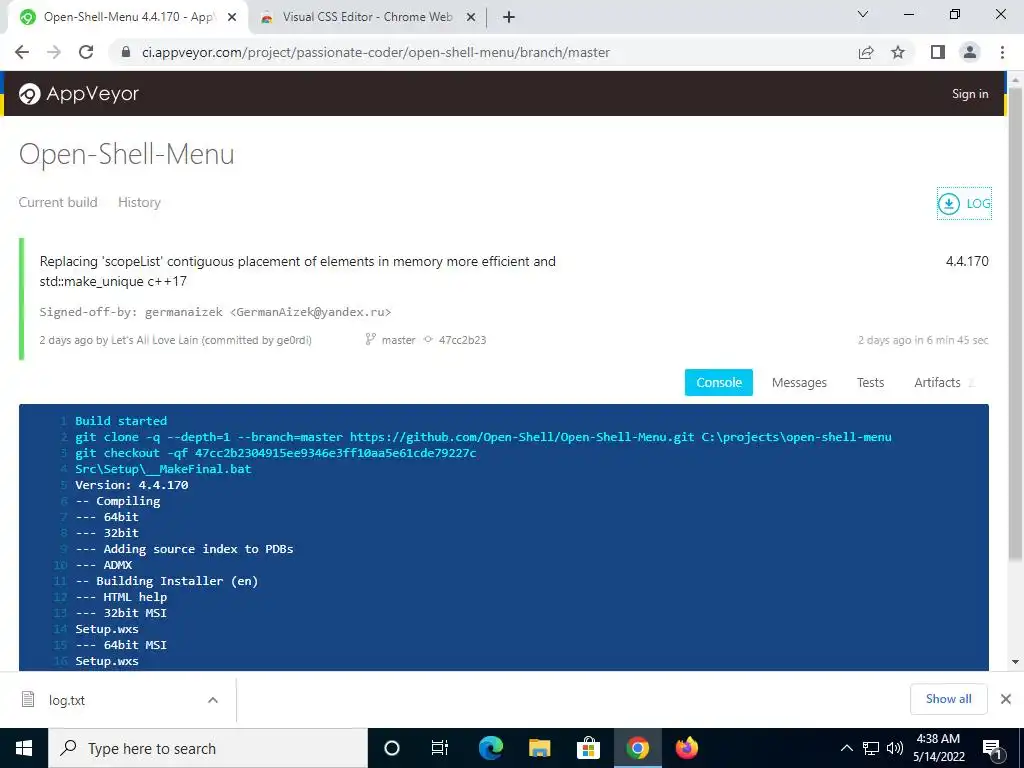
Task: Bookmark this page with star icon
Action: click(x=898, y=52)
